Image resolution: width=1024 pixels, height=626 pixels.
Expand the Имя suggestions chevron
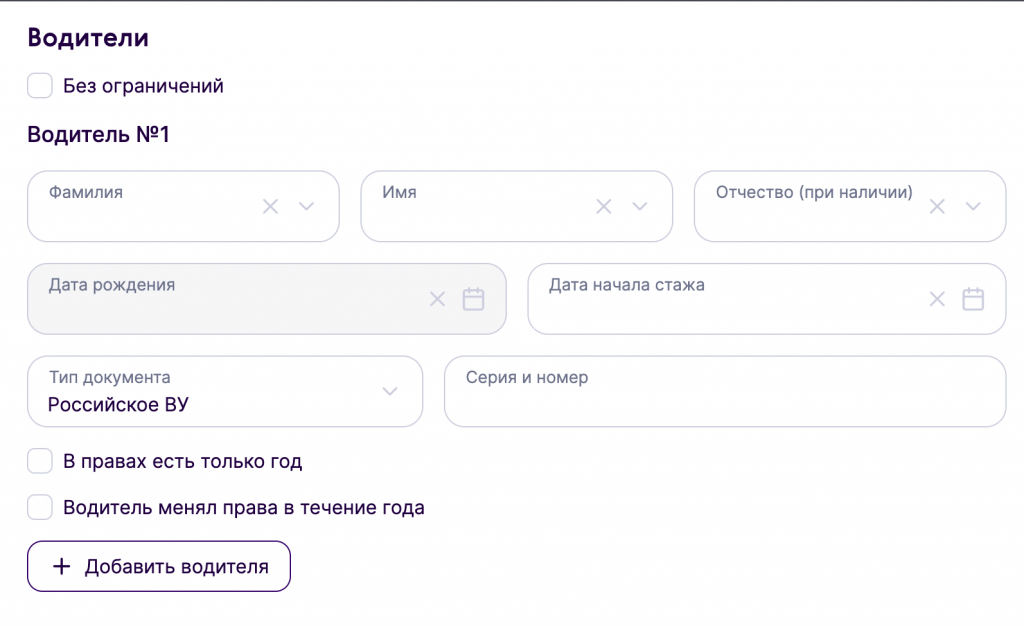click(640, 207)
